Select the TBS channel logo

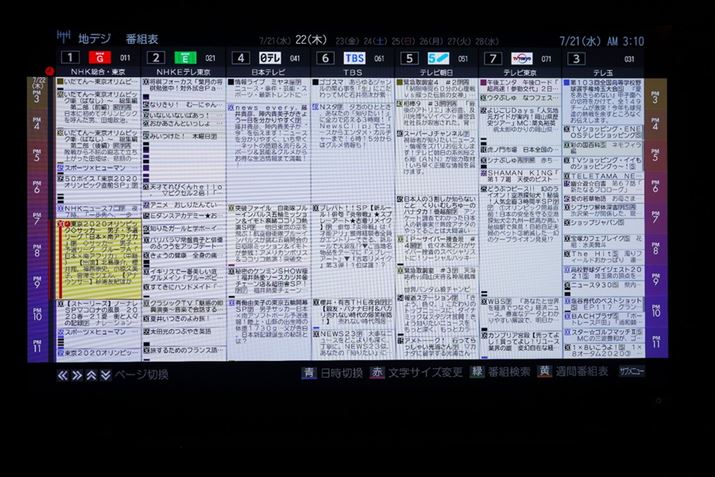pyautogui.click(x=354, y=58)
